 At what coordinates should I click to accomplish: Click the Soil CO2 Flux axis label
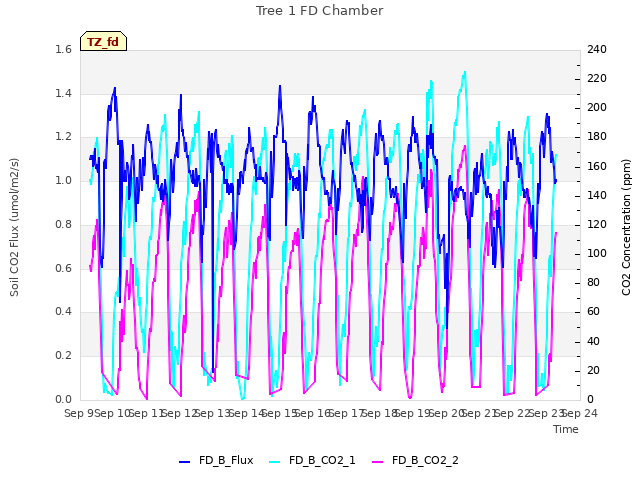[14, 227]
